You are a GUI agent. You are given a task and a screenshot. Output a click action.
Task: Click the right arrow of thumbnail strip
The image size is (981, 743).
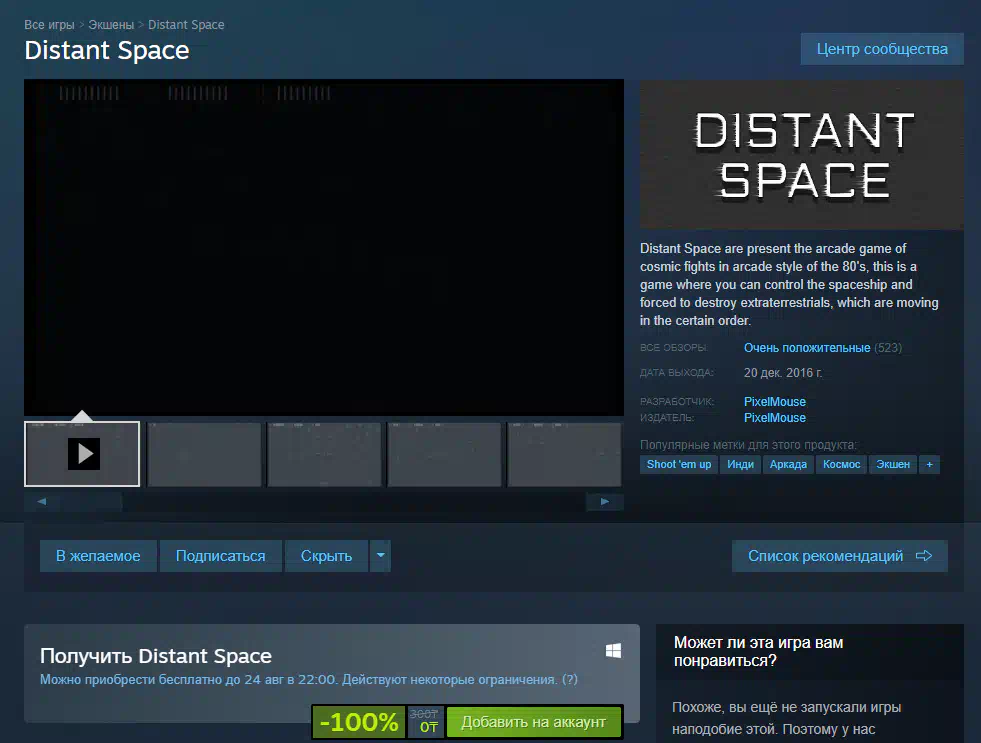604,502
